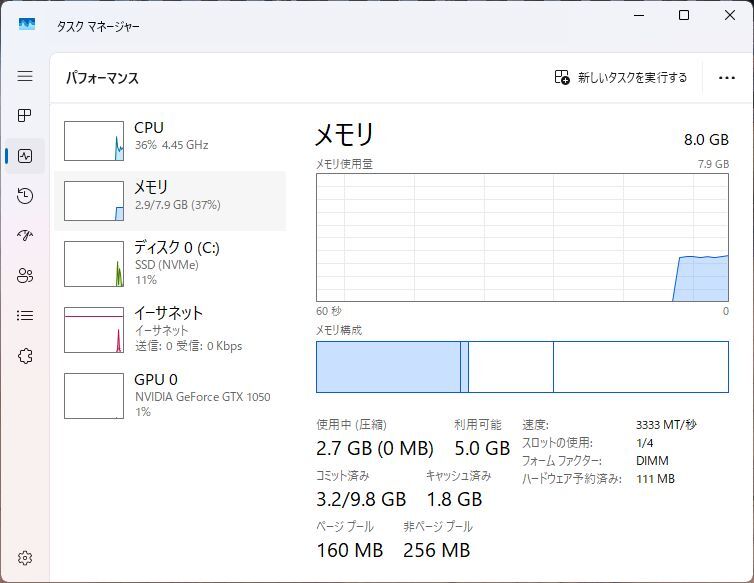Viewport: 754px width, 583px height.
Task: Select the ディスク 0 (C:) entry
Action: [x=170, y=263]
